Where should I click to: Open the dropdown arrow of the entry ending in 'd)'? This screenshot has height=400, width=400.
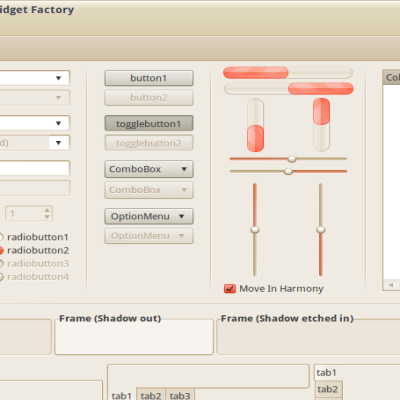coord(59,143)
